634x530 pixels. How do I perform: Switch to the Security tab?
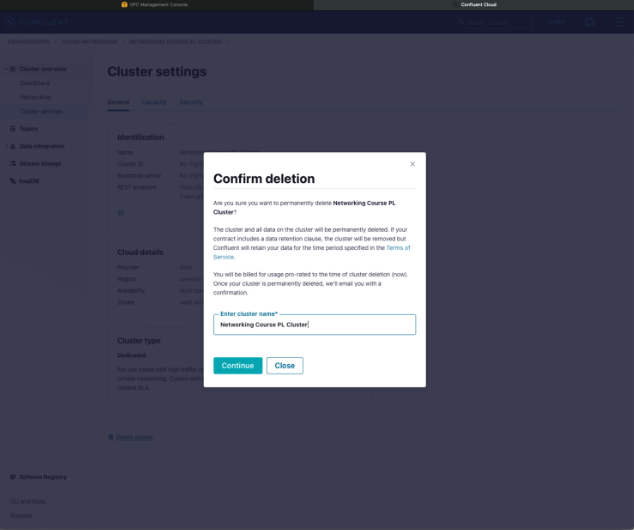191,102
